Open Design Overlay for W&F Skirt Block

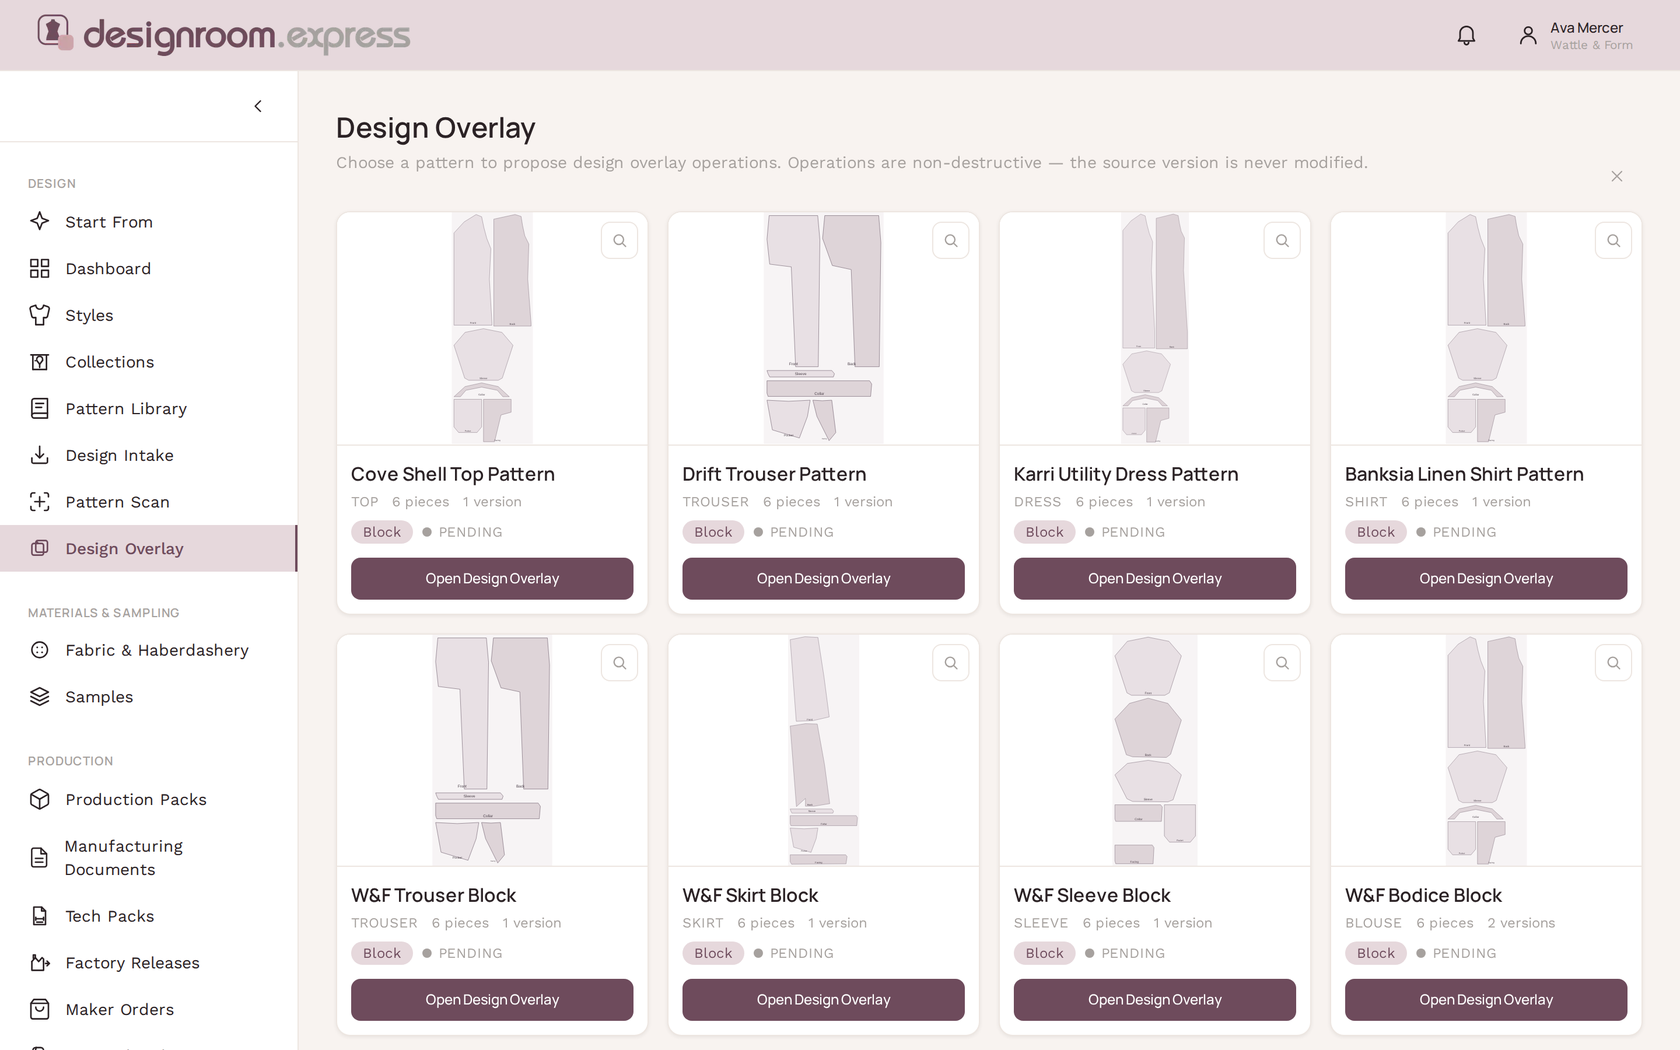point(823,1000)
